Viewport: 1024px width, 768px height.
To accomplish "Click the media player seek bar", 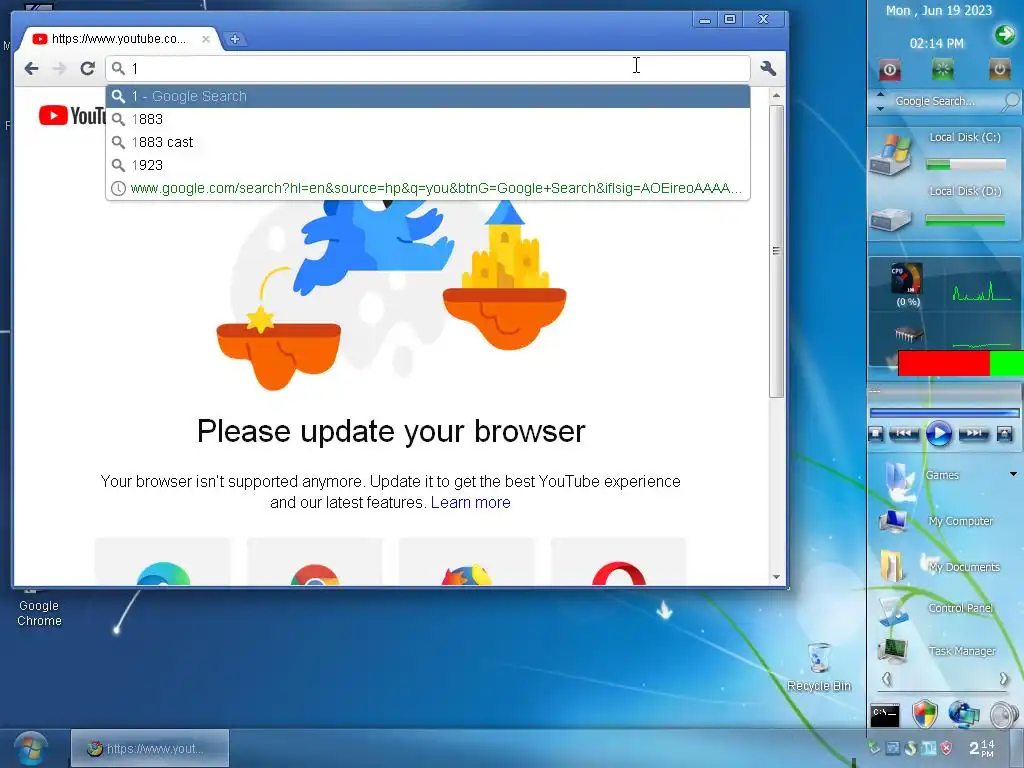I will pos(944,413).
